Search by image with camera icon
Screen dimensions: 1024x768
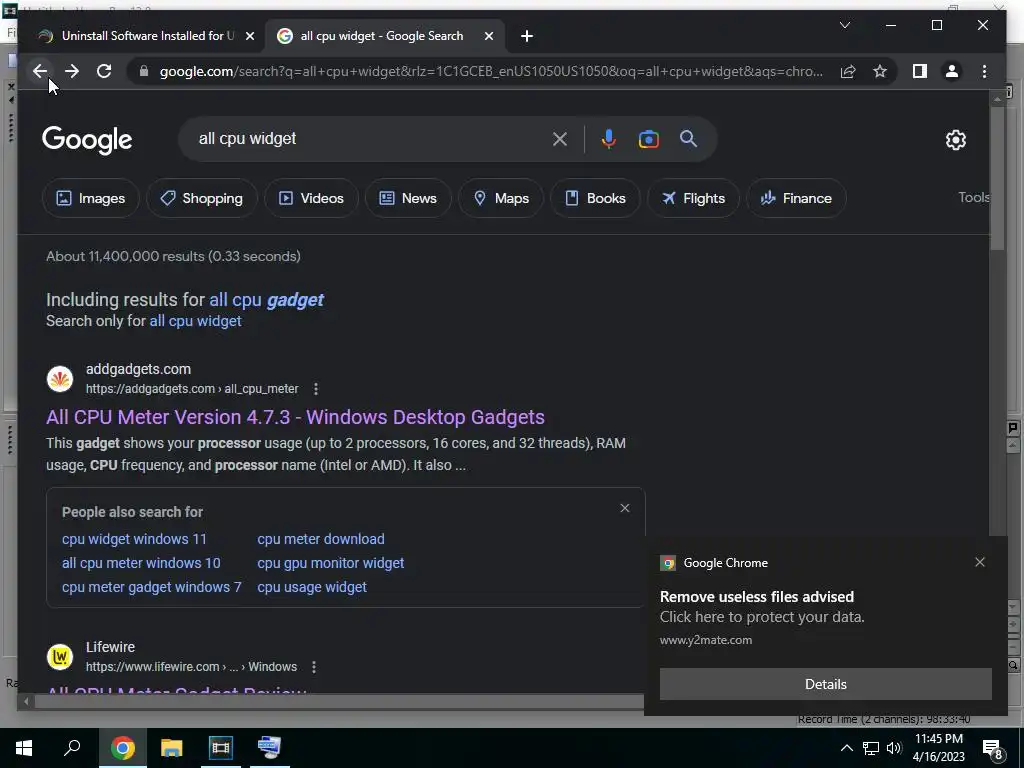point(648,139)
